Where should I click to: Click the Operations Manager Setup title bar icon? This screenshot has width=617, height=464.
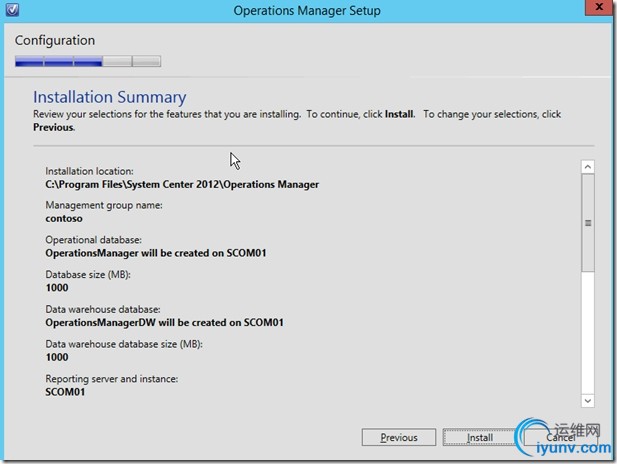coord(12,9)
